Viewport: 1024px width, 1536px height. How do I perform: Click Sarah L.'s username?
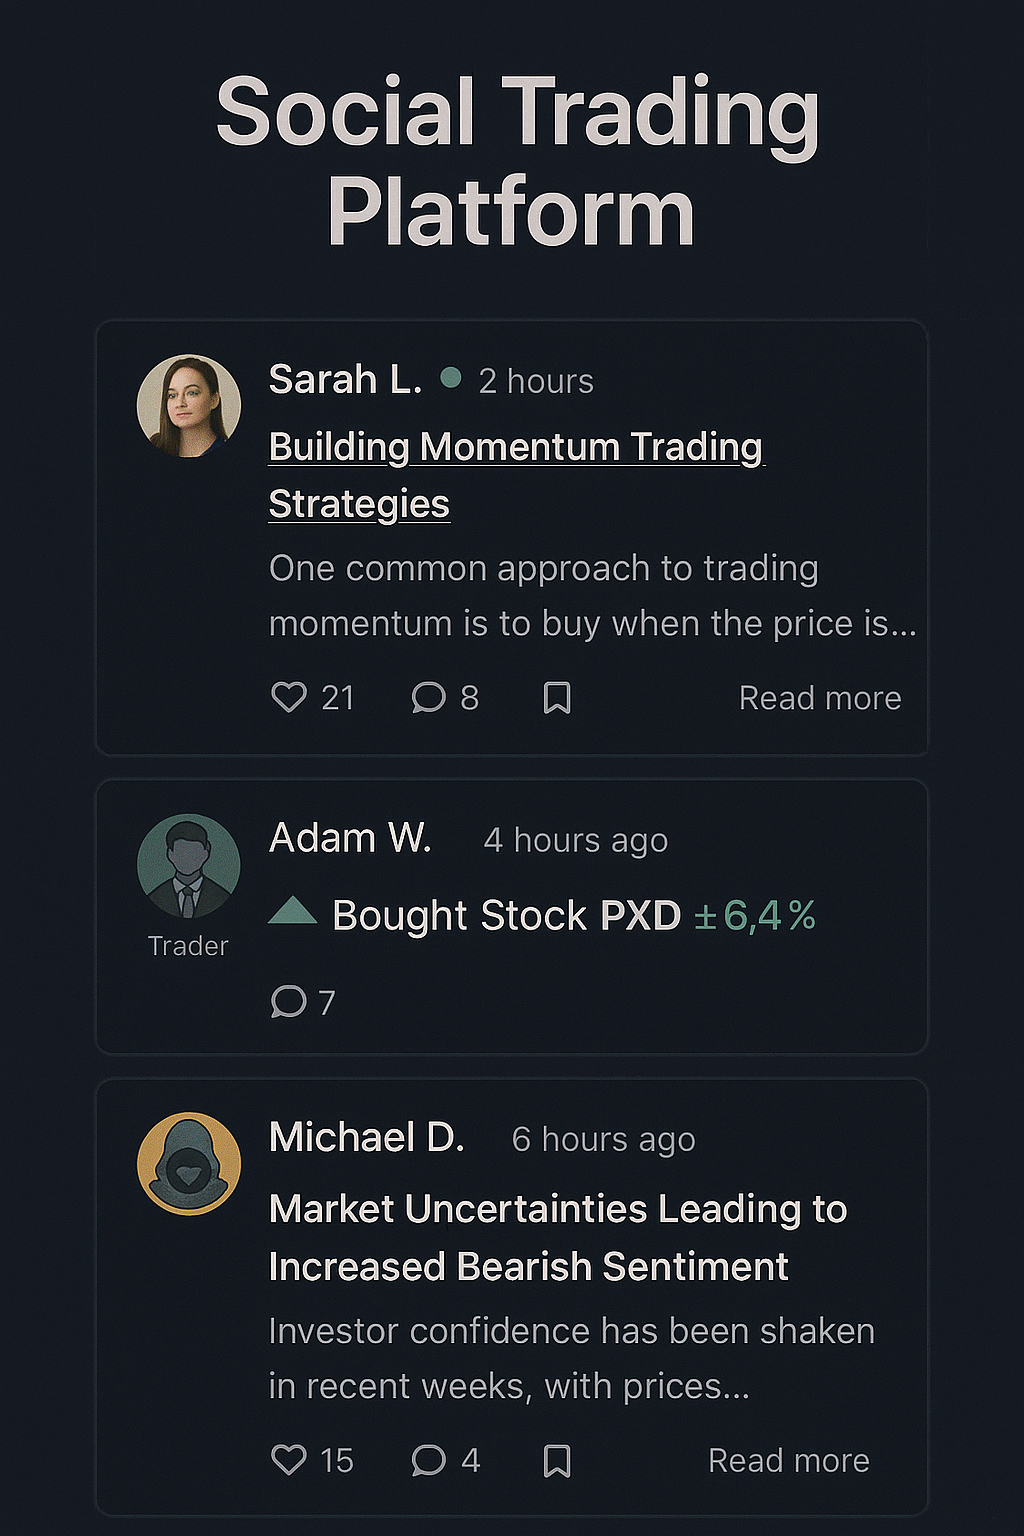coord(345,380)
